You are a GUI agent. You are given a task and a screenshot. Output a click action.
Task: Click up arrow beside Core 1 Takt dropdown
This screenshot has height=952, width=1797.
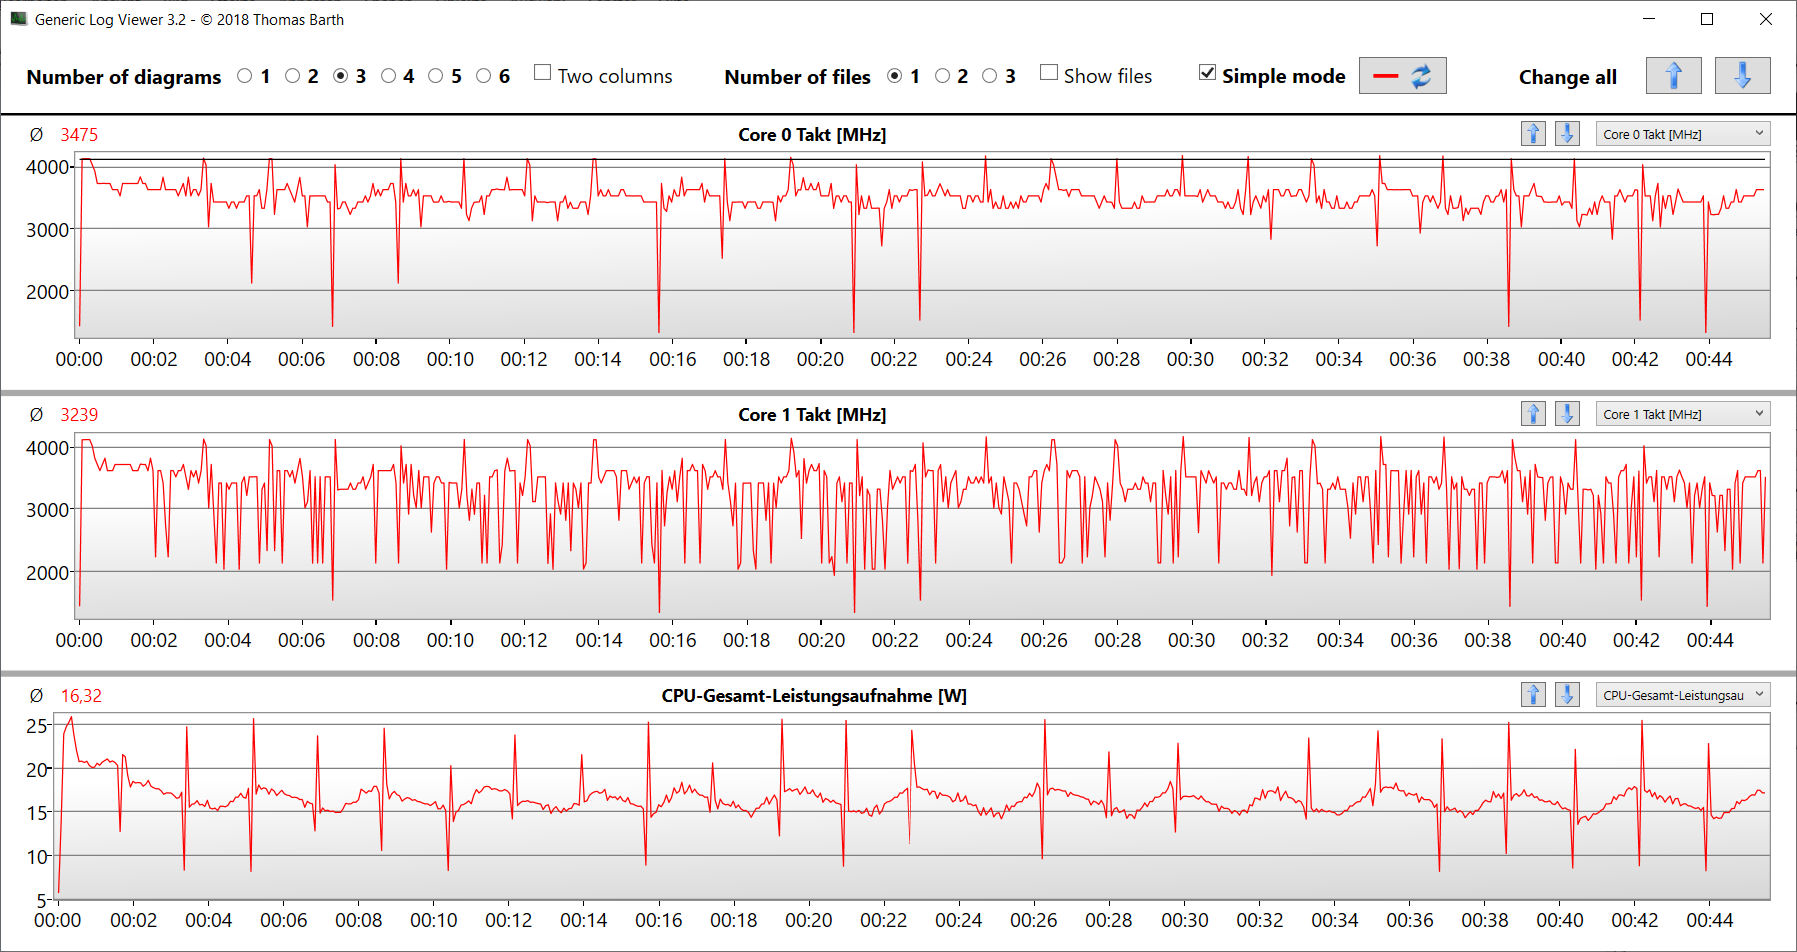[1533, 414]
